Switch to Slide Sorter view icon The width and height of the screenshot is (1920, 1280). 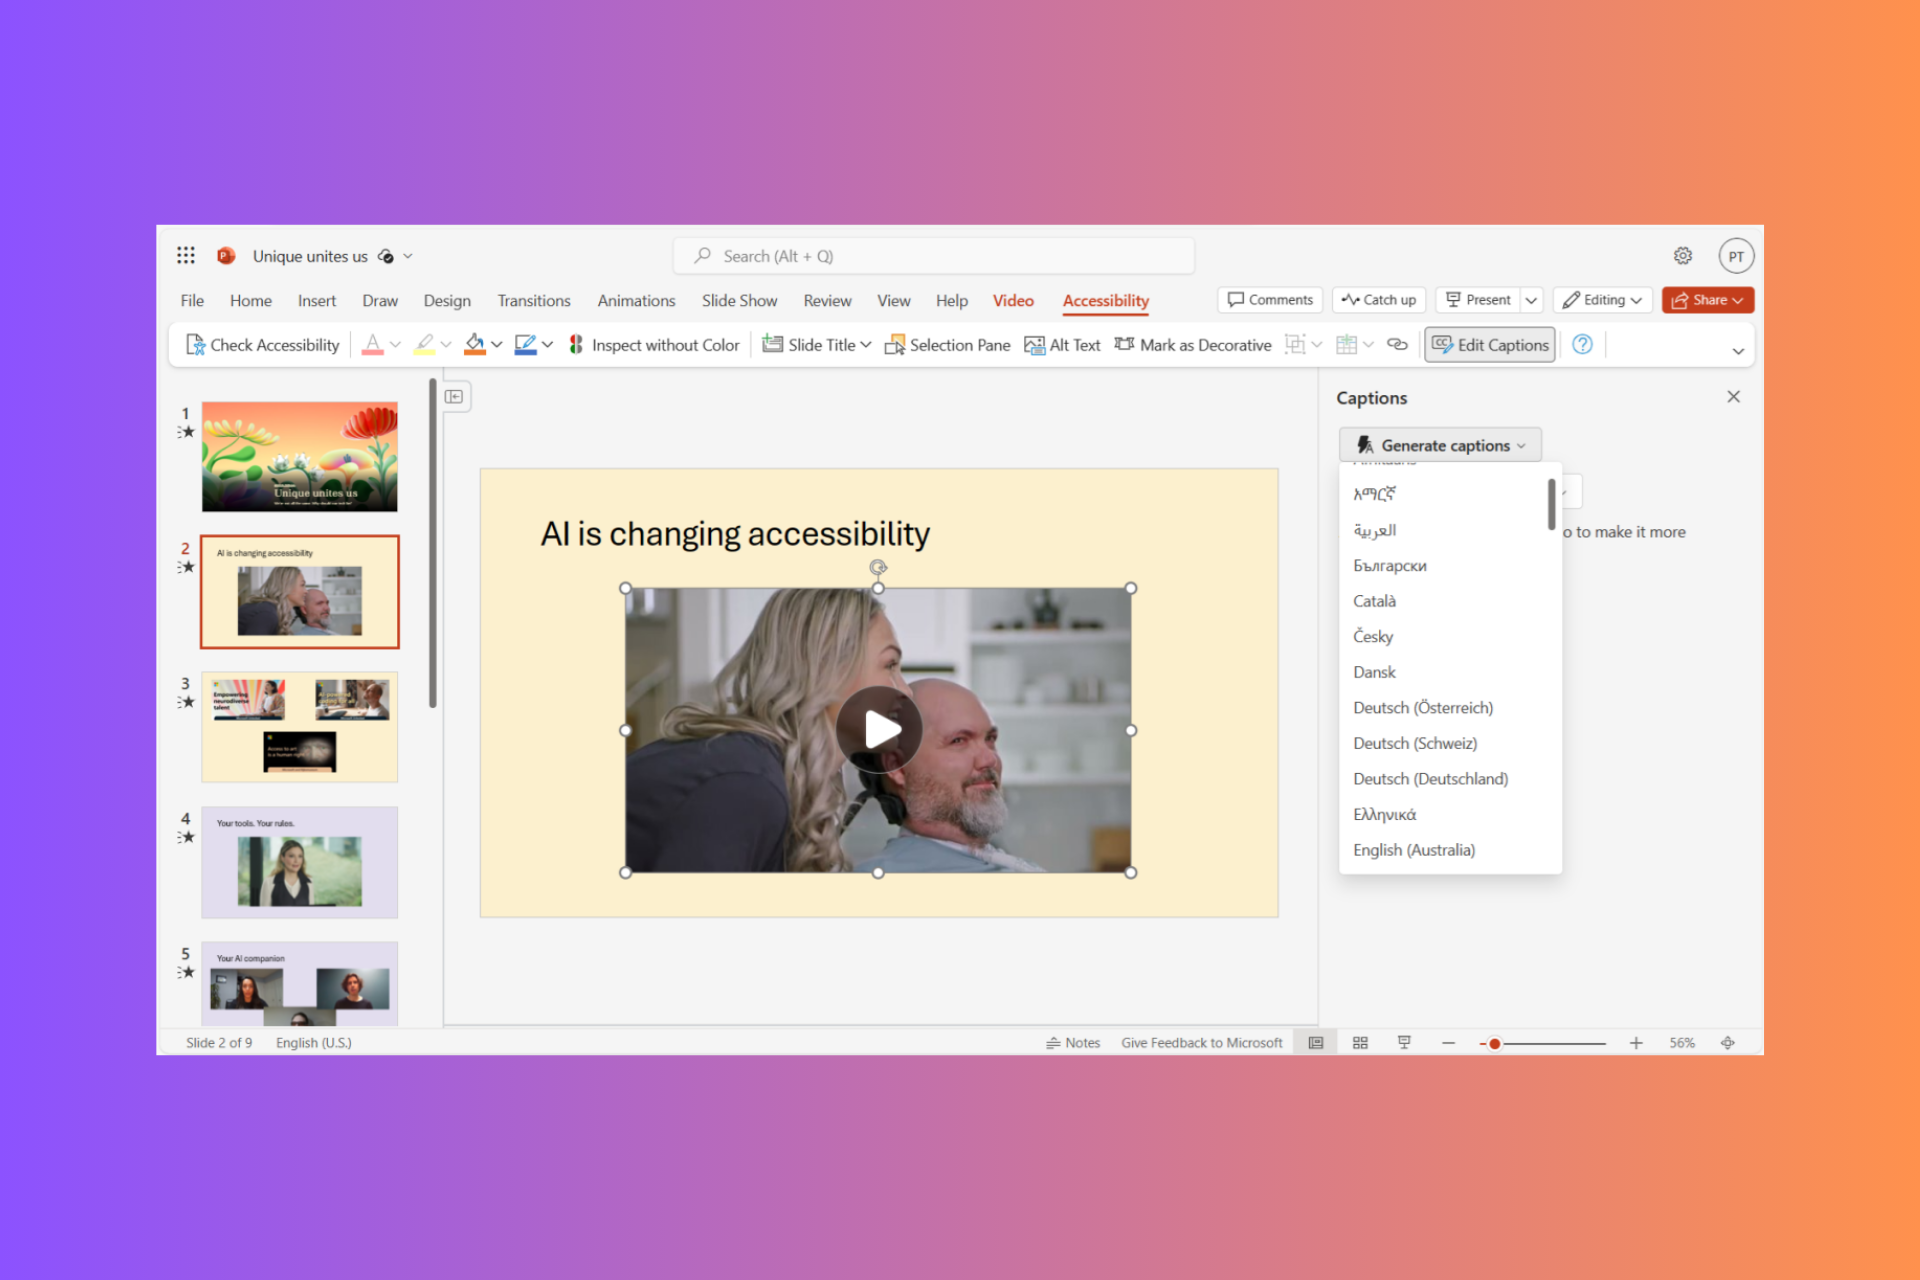point(1360,1043)
